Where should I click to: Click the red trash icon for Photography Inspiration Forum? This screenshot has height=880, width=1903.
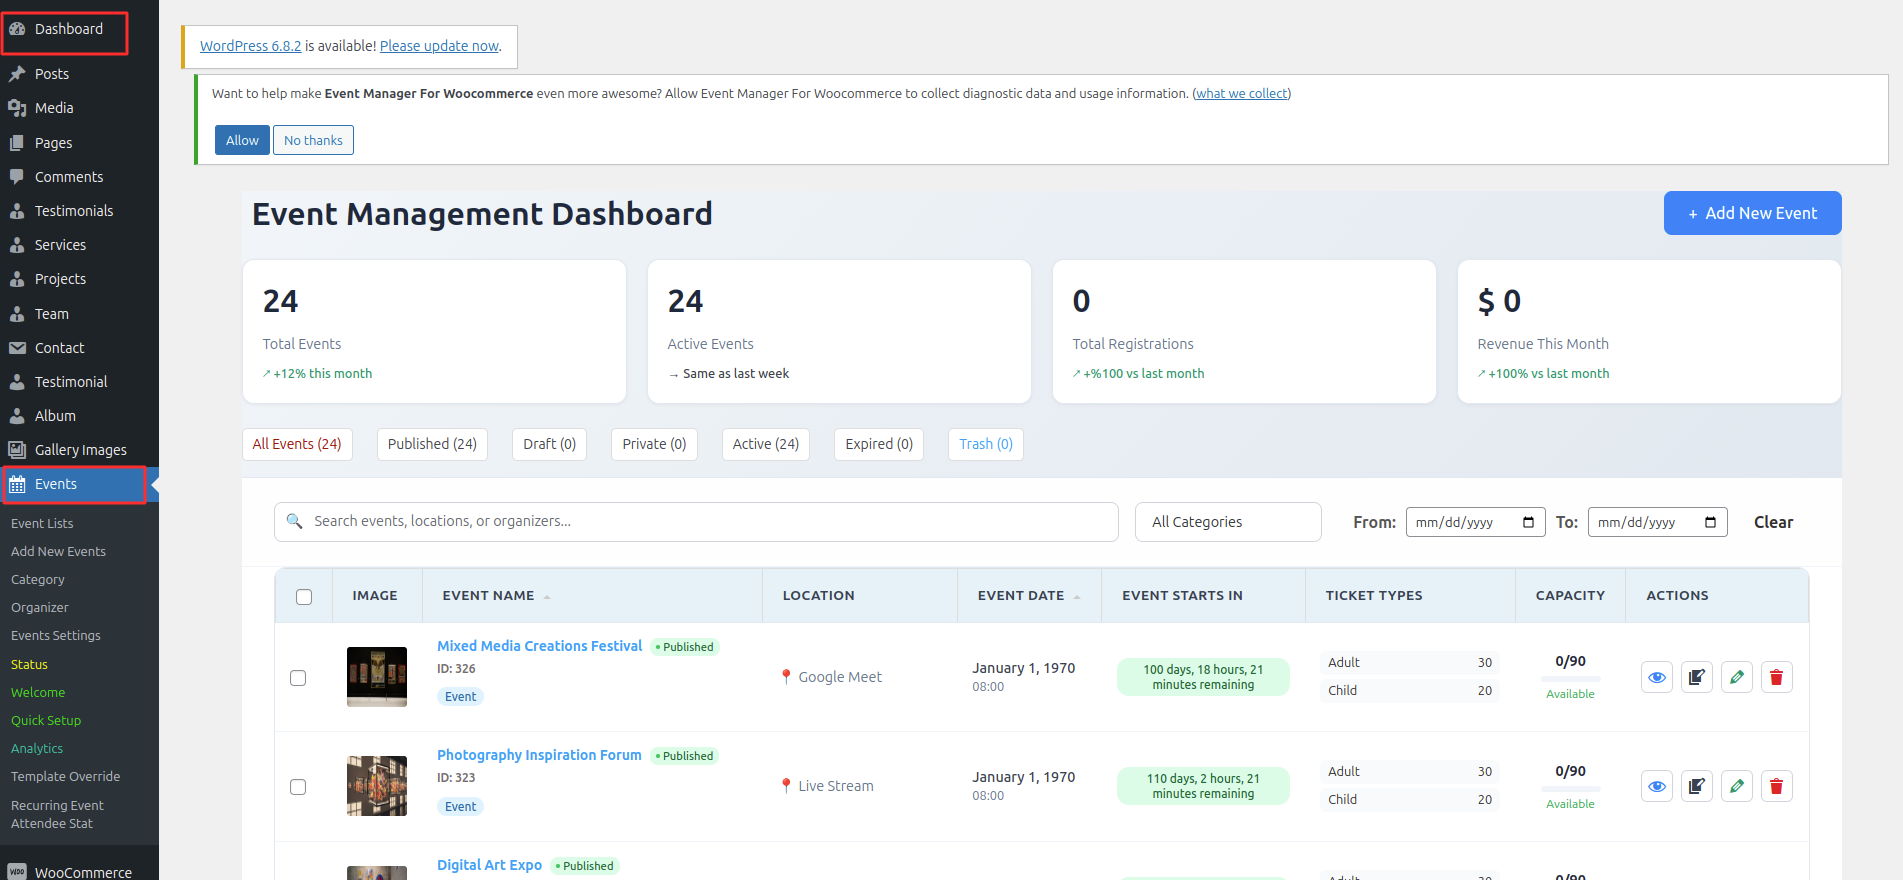pyautogui.click(x=1776, y=786)
